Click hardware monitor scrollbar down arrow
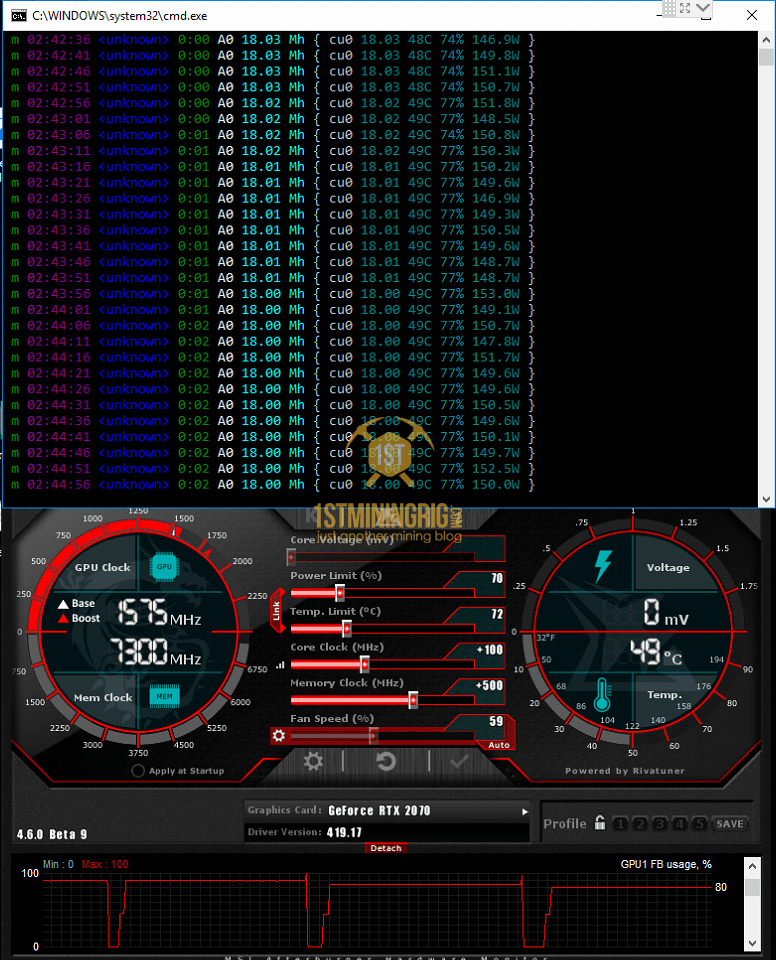776x960 pixels. (753, 943)
